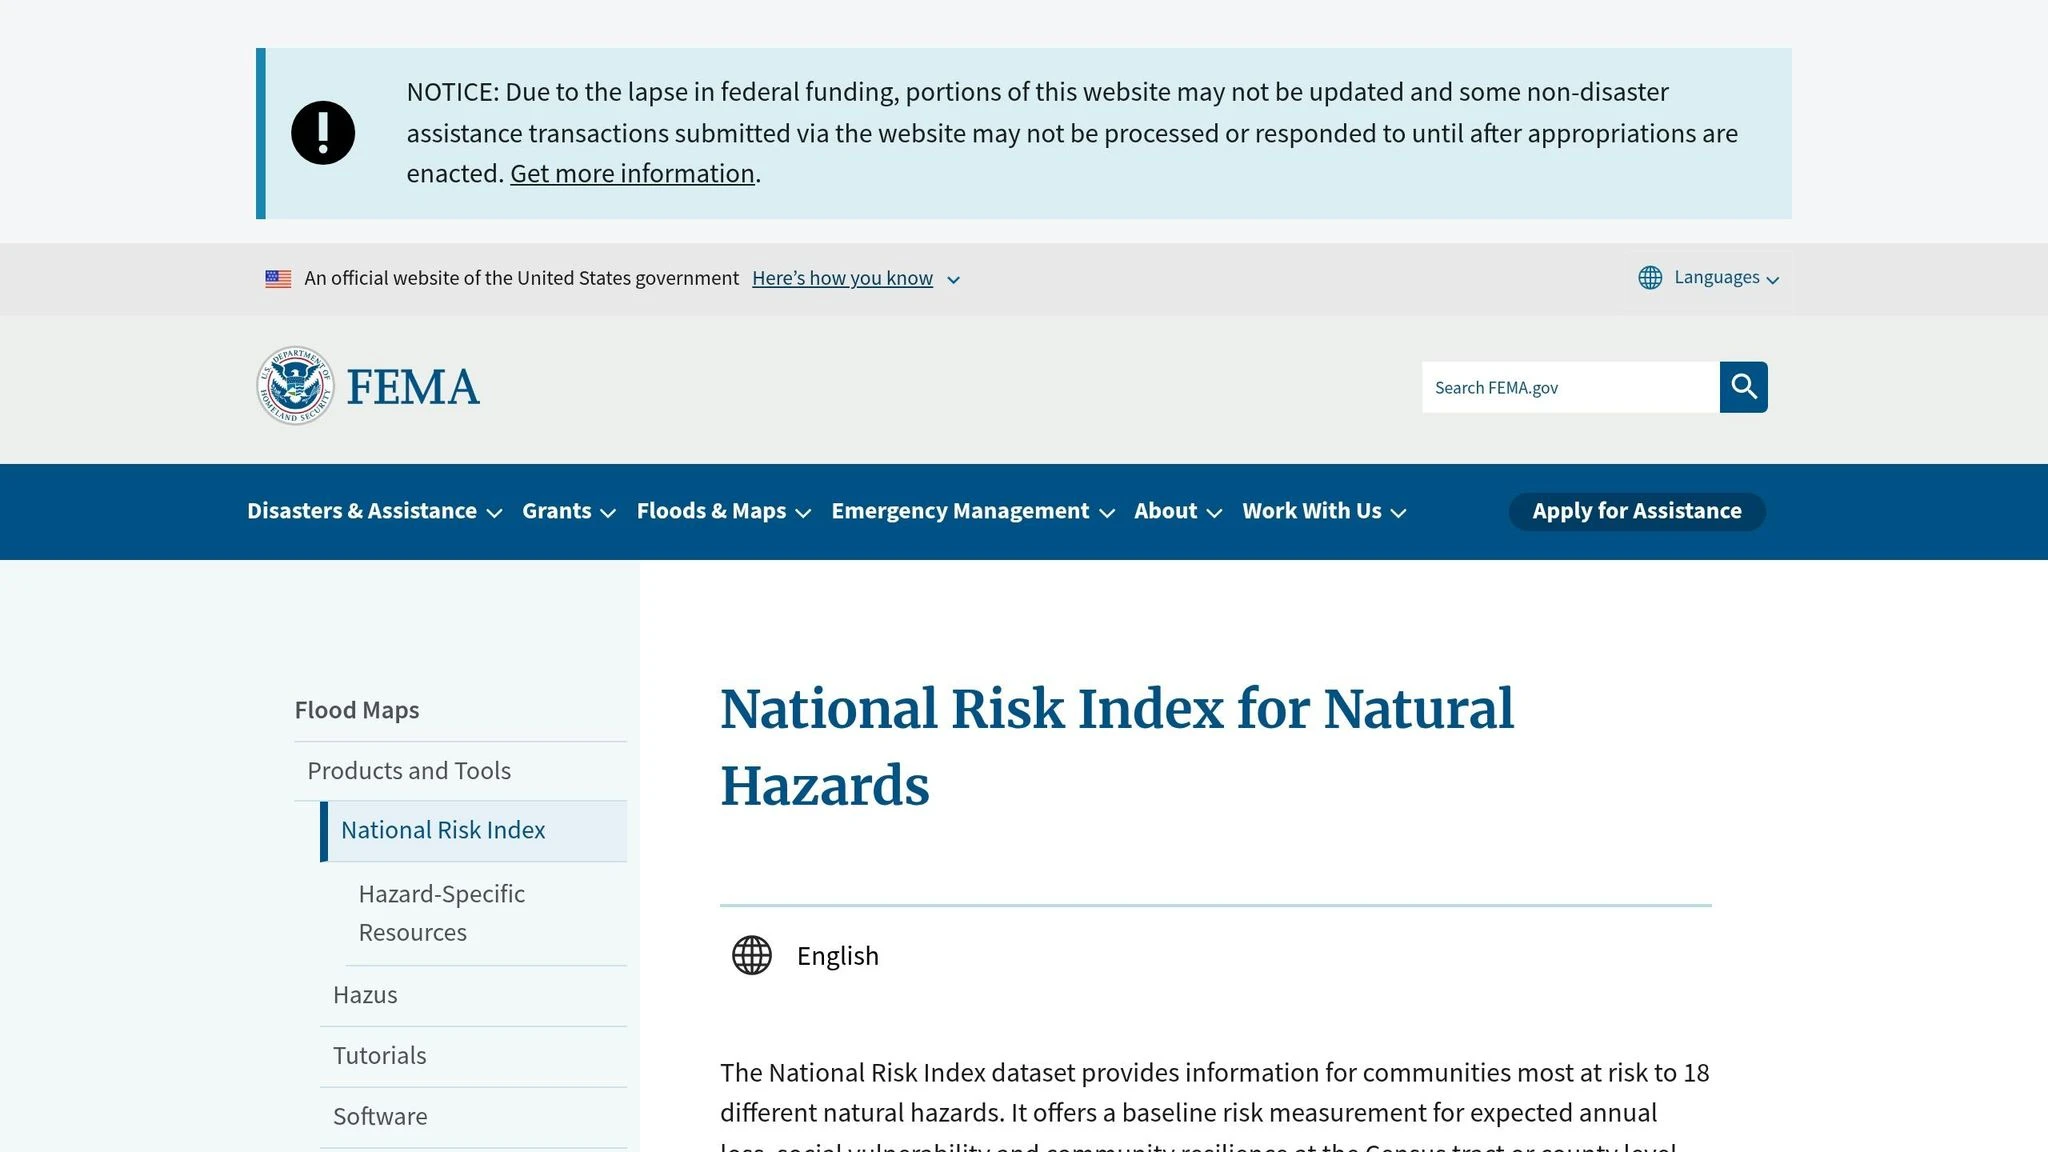The width and height of the screenshot is (2048, 1152).
Task: Click the US flag icon in banner
Action: (278, 279)
